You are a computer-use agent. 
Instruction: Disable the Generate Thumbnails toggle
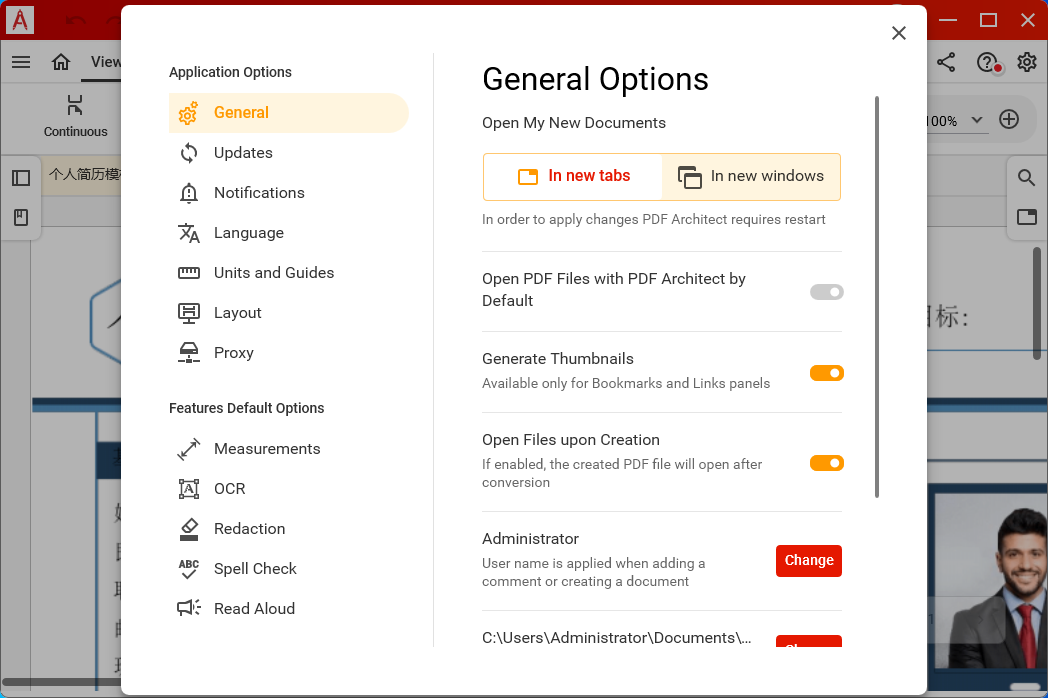coord(826,373)
